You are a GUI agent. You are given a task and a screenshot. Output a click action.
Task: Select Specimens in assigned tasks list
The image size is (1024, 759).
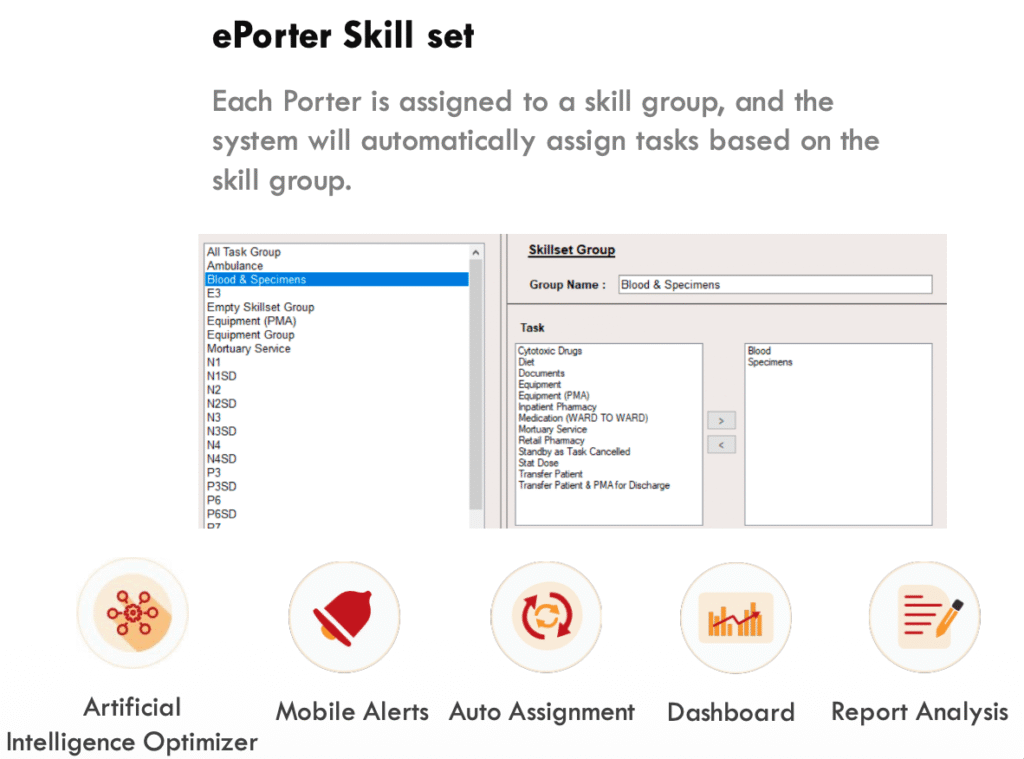770,362
